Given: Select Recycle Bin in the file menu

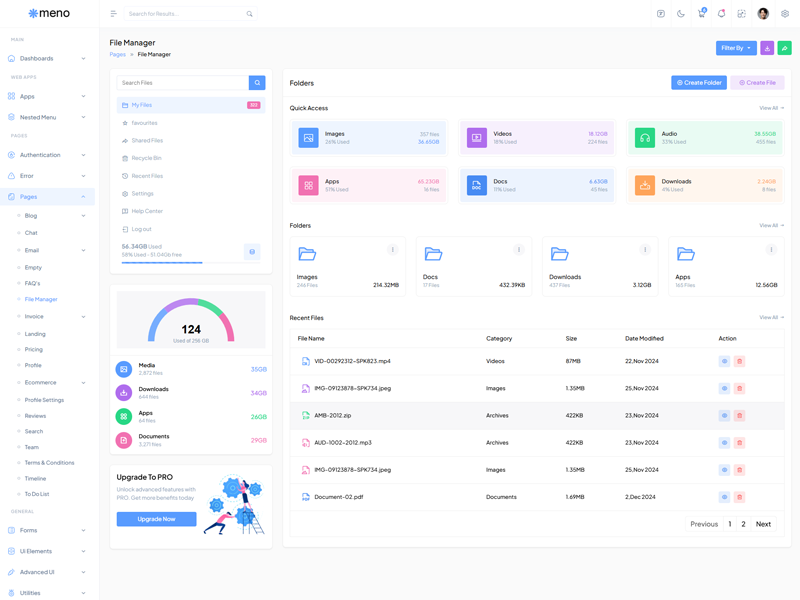Looking at the screenshot, I should pos(146,158).
